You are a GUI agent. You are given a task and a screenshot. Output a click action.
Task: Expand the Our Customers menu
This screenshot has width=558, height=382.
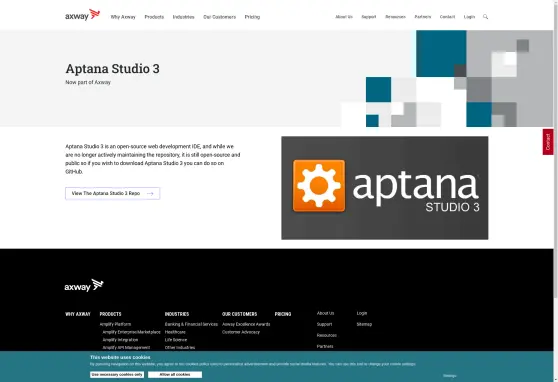click(220, 17)
